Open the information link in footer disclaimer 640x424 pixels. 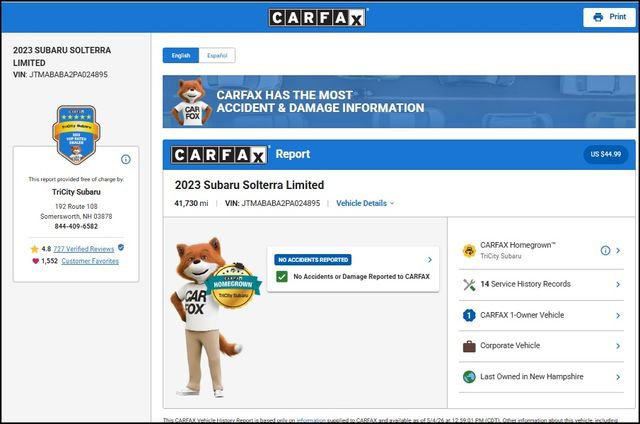[x=311, y=420]
